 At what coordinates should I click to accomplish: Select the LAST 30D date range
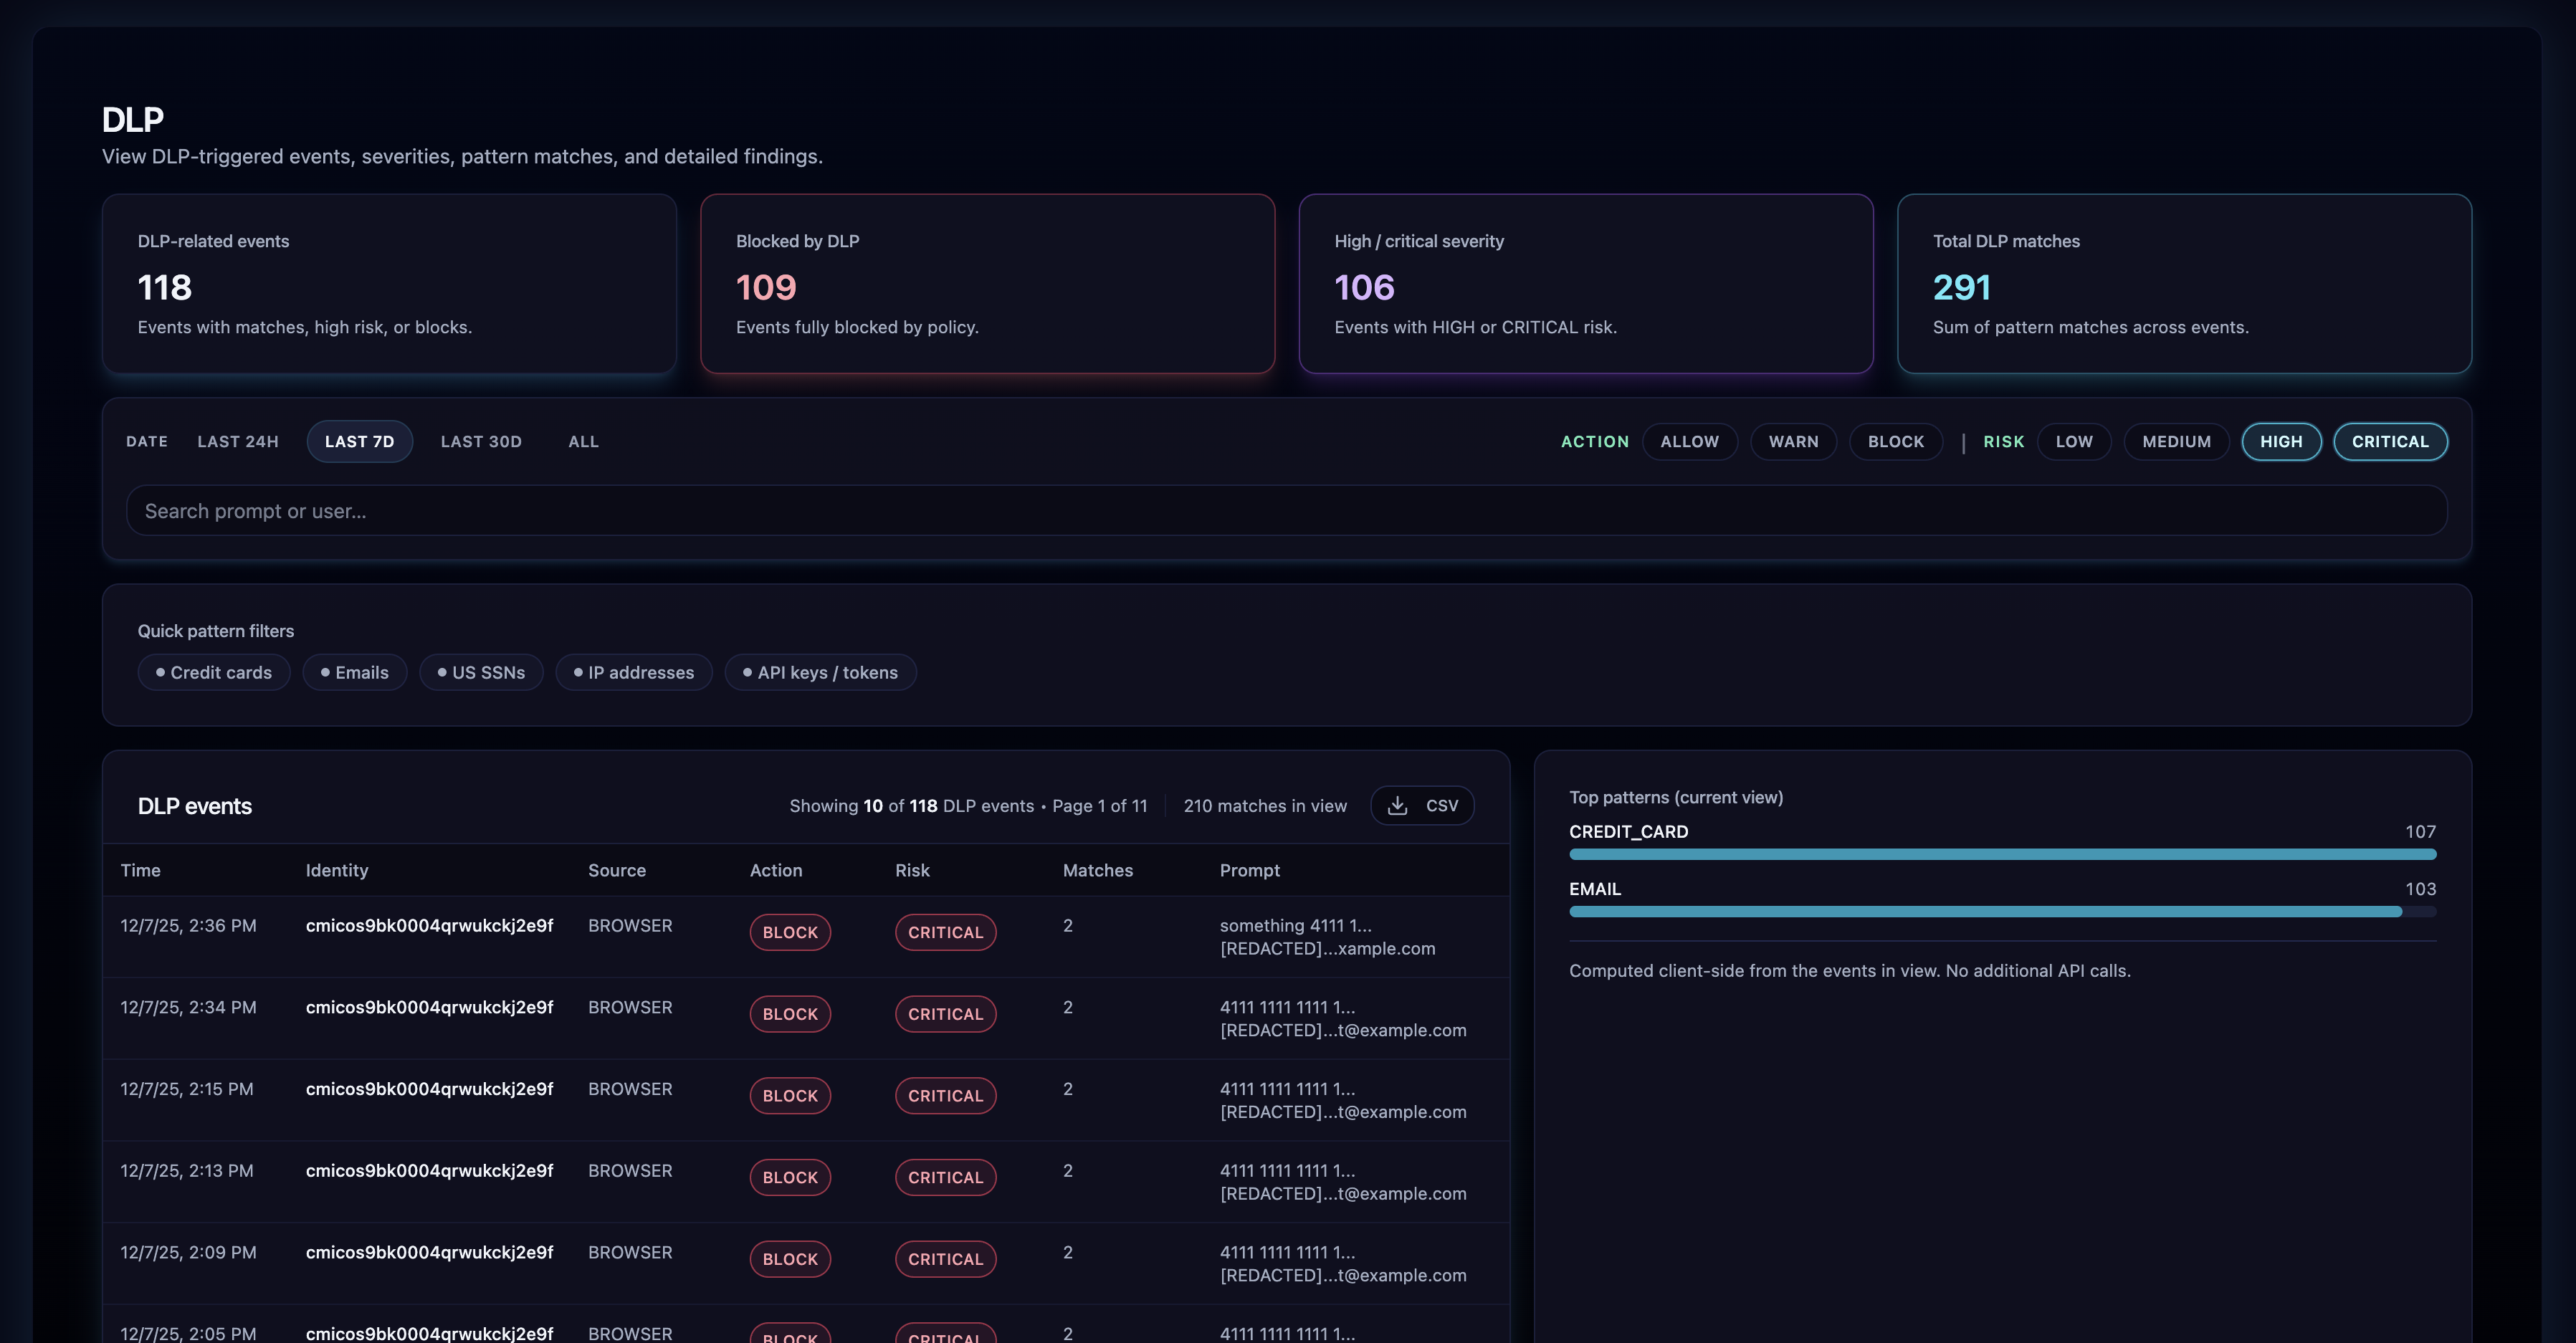[x=481, y=441]
